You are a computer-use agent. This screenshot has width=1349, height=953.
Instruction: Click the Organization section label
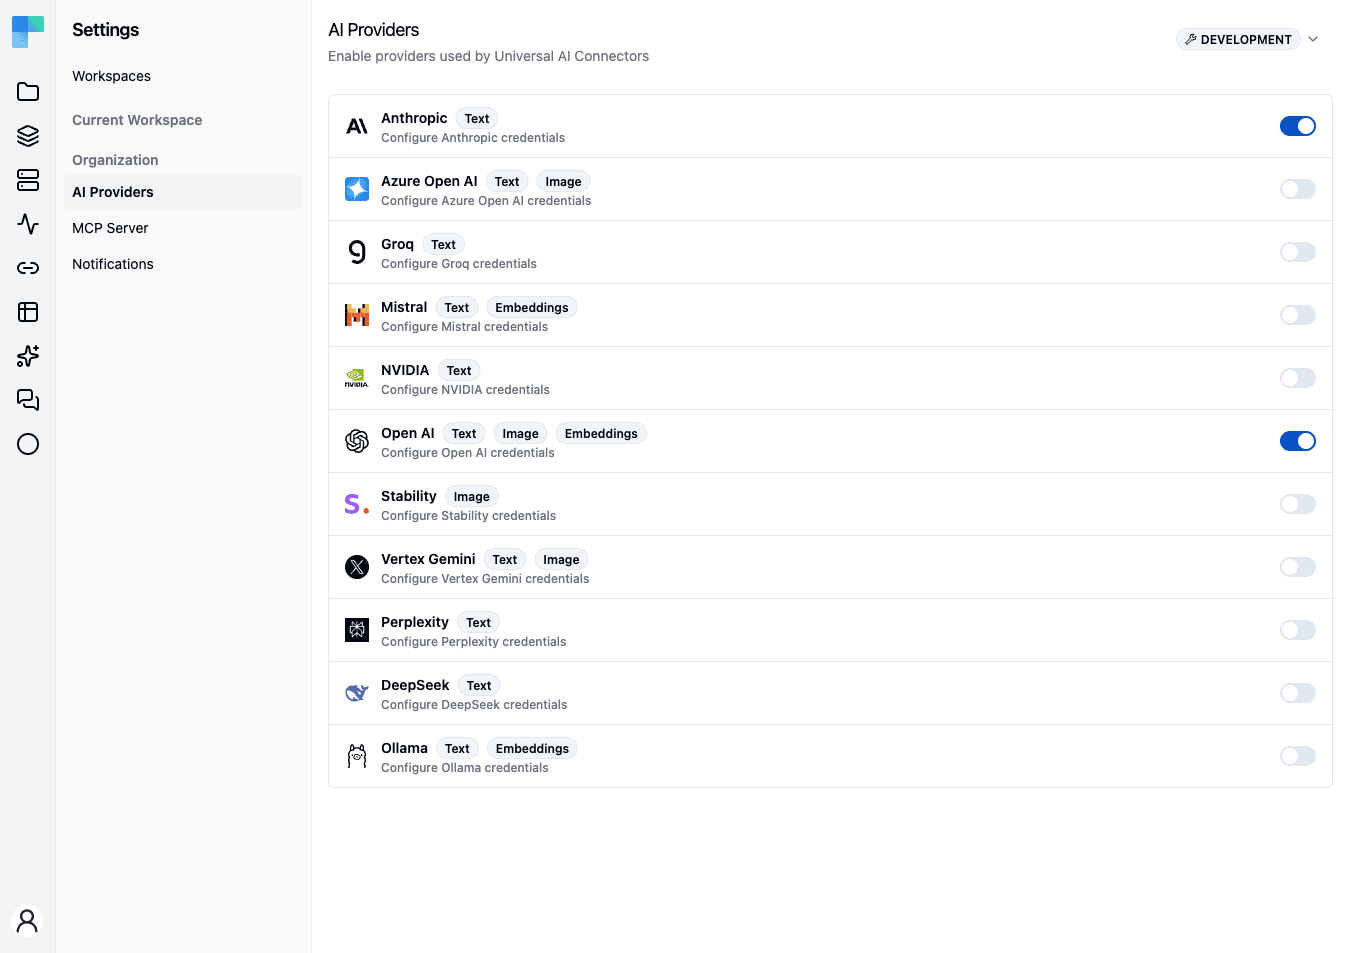click(x=115, y=160)
